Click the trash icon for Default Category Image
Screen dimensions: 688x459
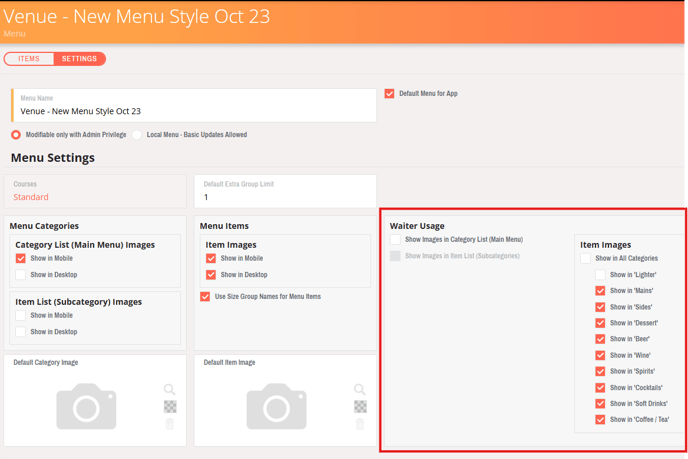[170, 424]
